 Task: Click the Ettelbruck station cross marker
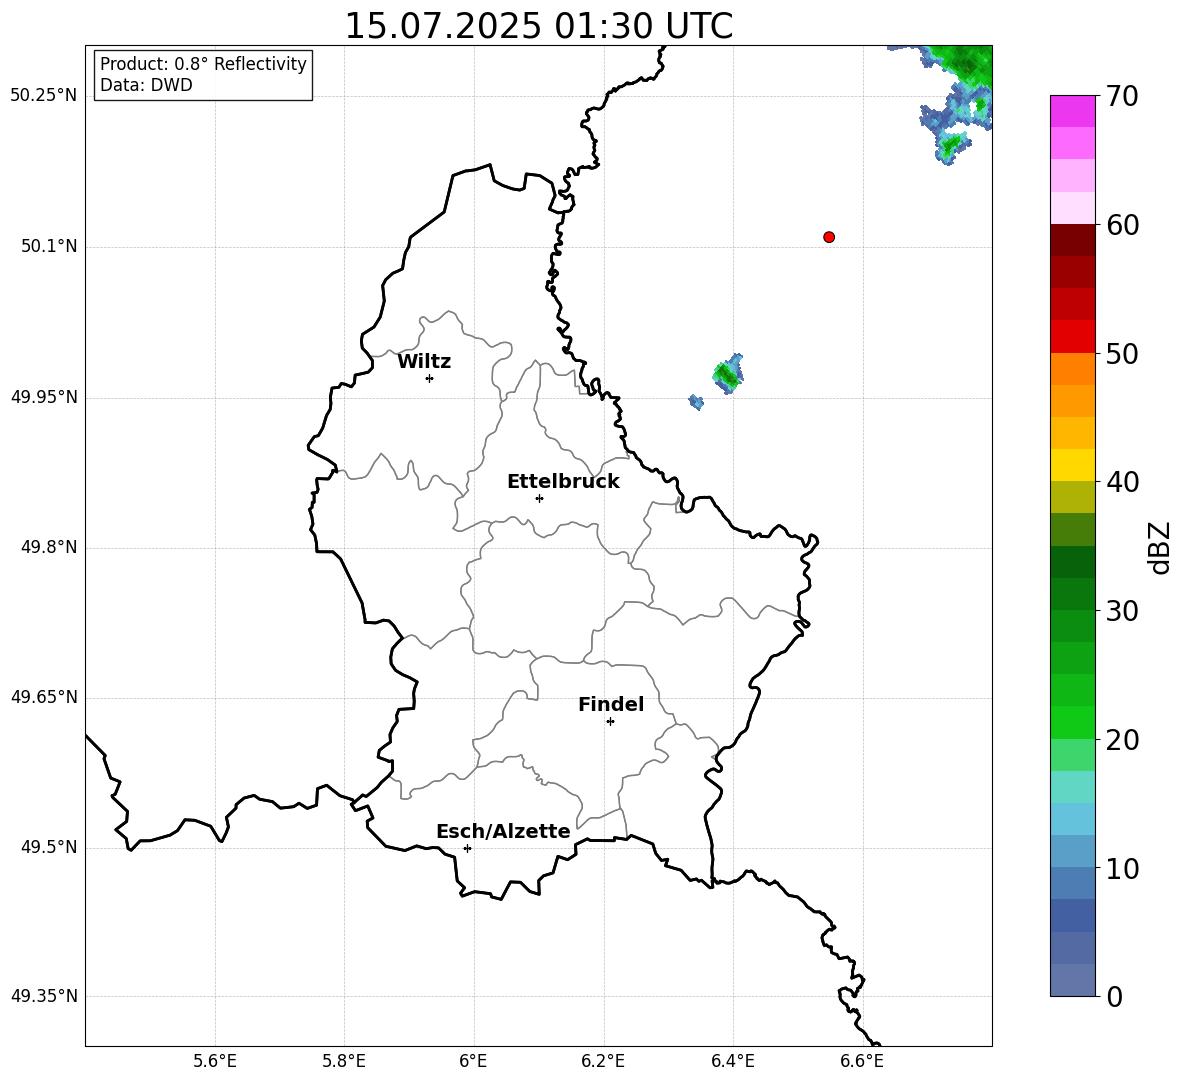539,498
